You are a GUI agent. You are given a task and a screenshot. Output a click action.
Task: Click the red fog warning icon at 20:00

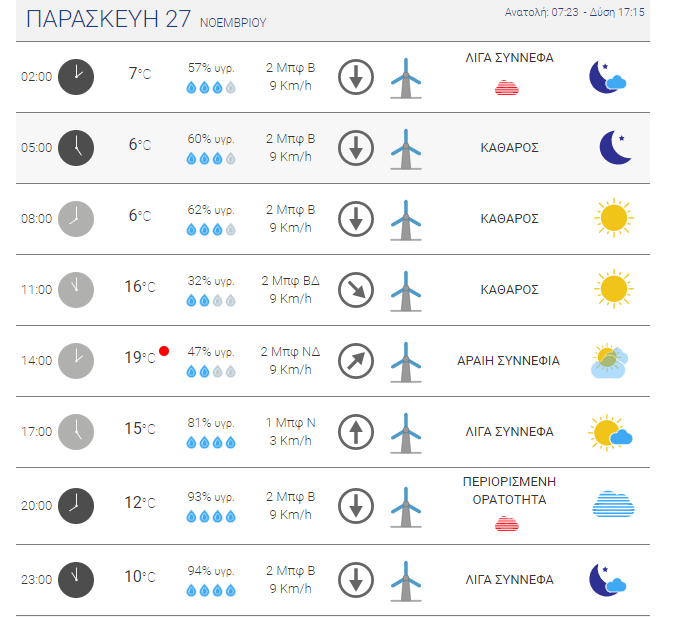[x=507, y=523]
